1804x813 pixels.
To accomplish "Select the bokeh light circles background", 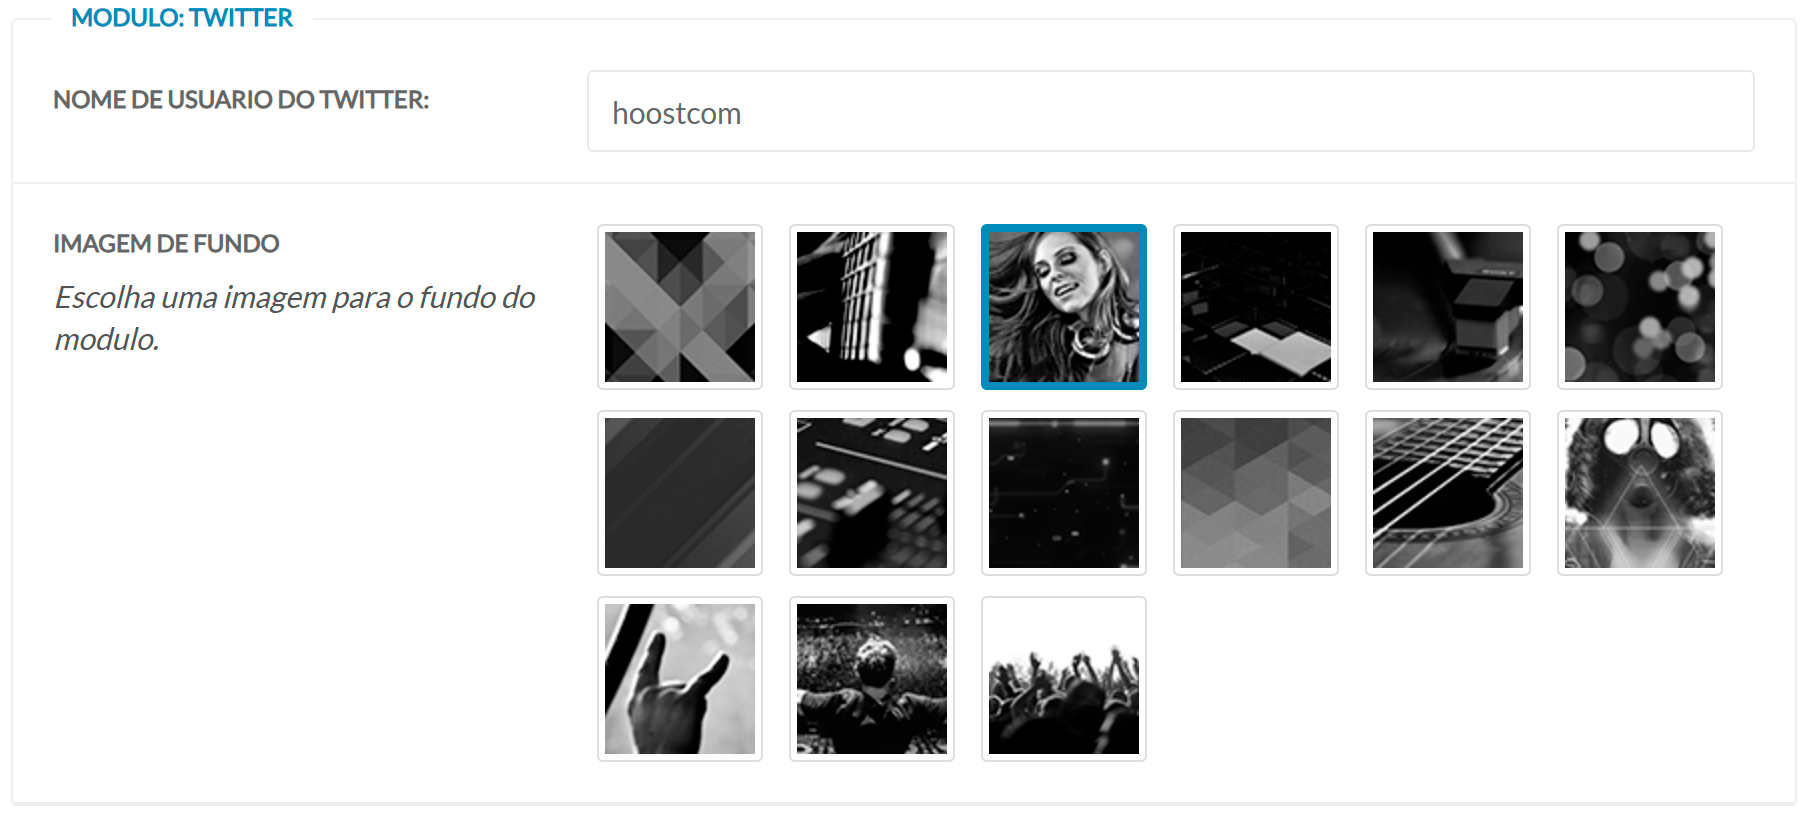I will click(x=1640, y=307).
